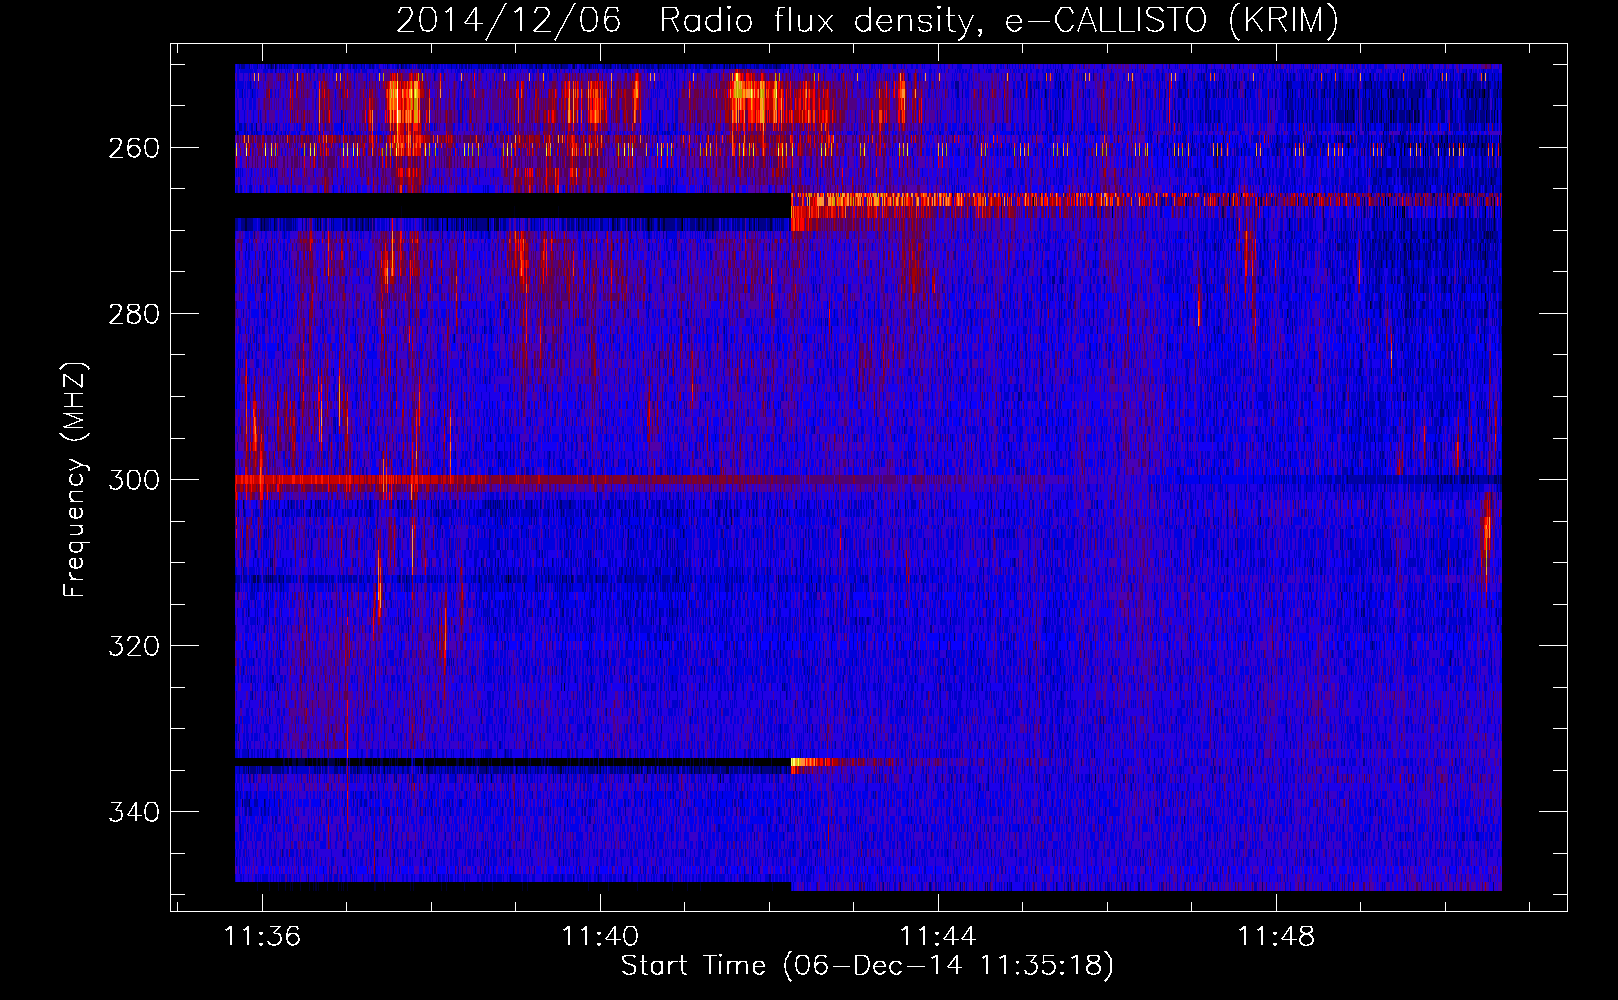
Task: Select the '280' frequency tick label
Action: (x=134, y=314)
